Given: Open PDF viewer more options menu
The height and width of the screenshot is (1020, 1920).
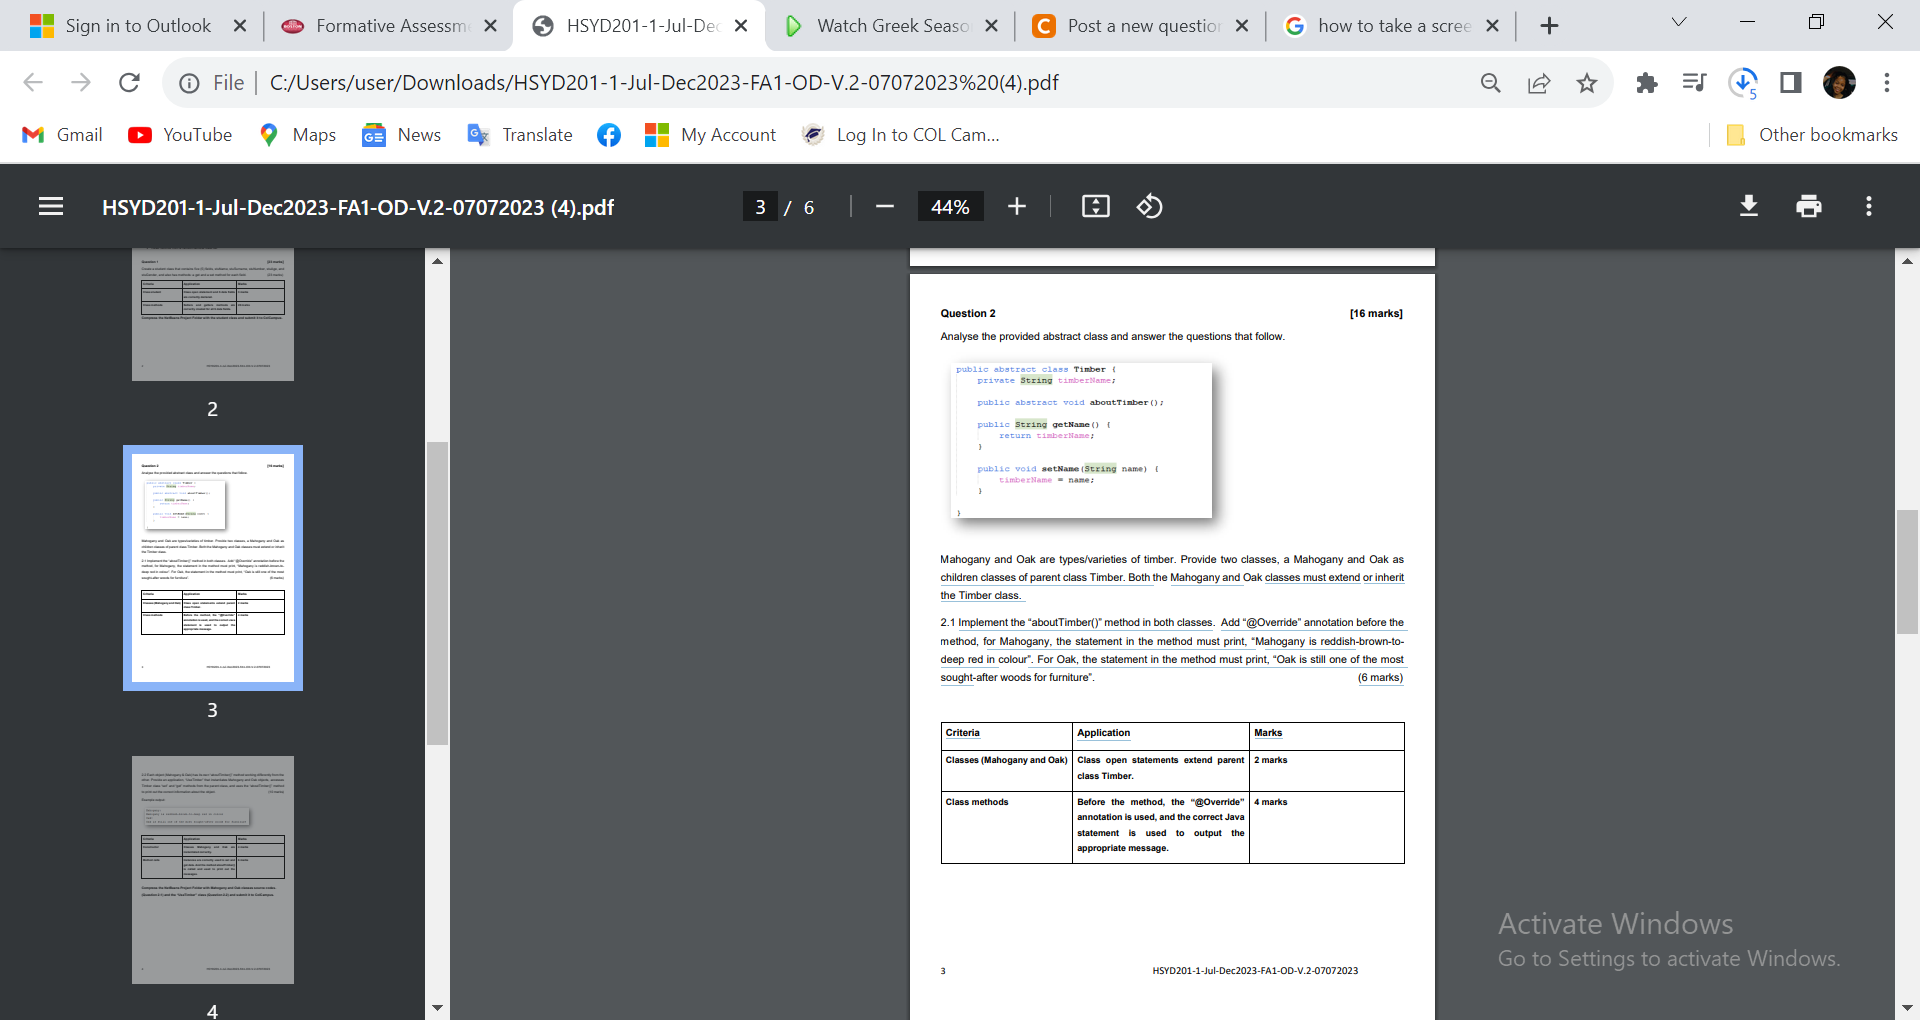Looking at the screenshot, I should click(x=1868, y=206).
